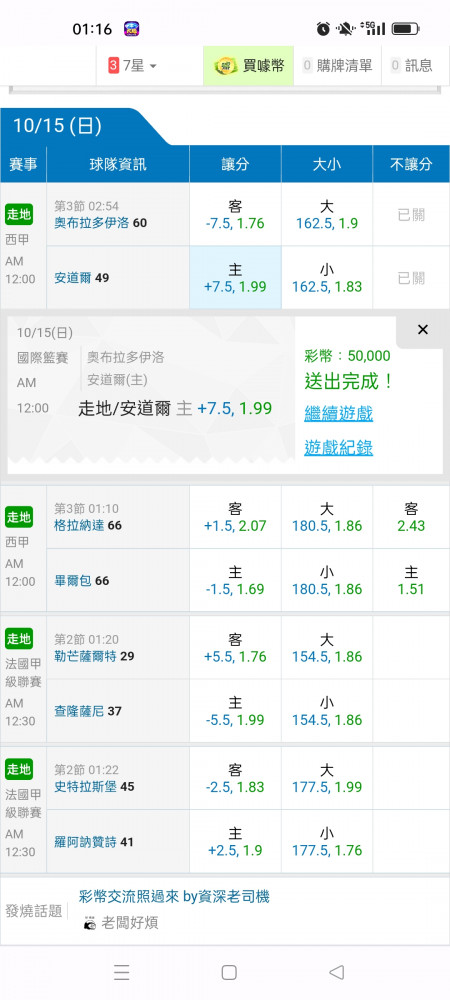Tap the 走地 badge for 勒芒薩爾特 match
This screenshot has width=450, height=1000.
pyautogui.click(x=19, y=638)
